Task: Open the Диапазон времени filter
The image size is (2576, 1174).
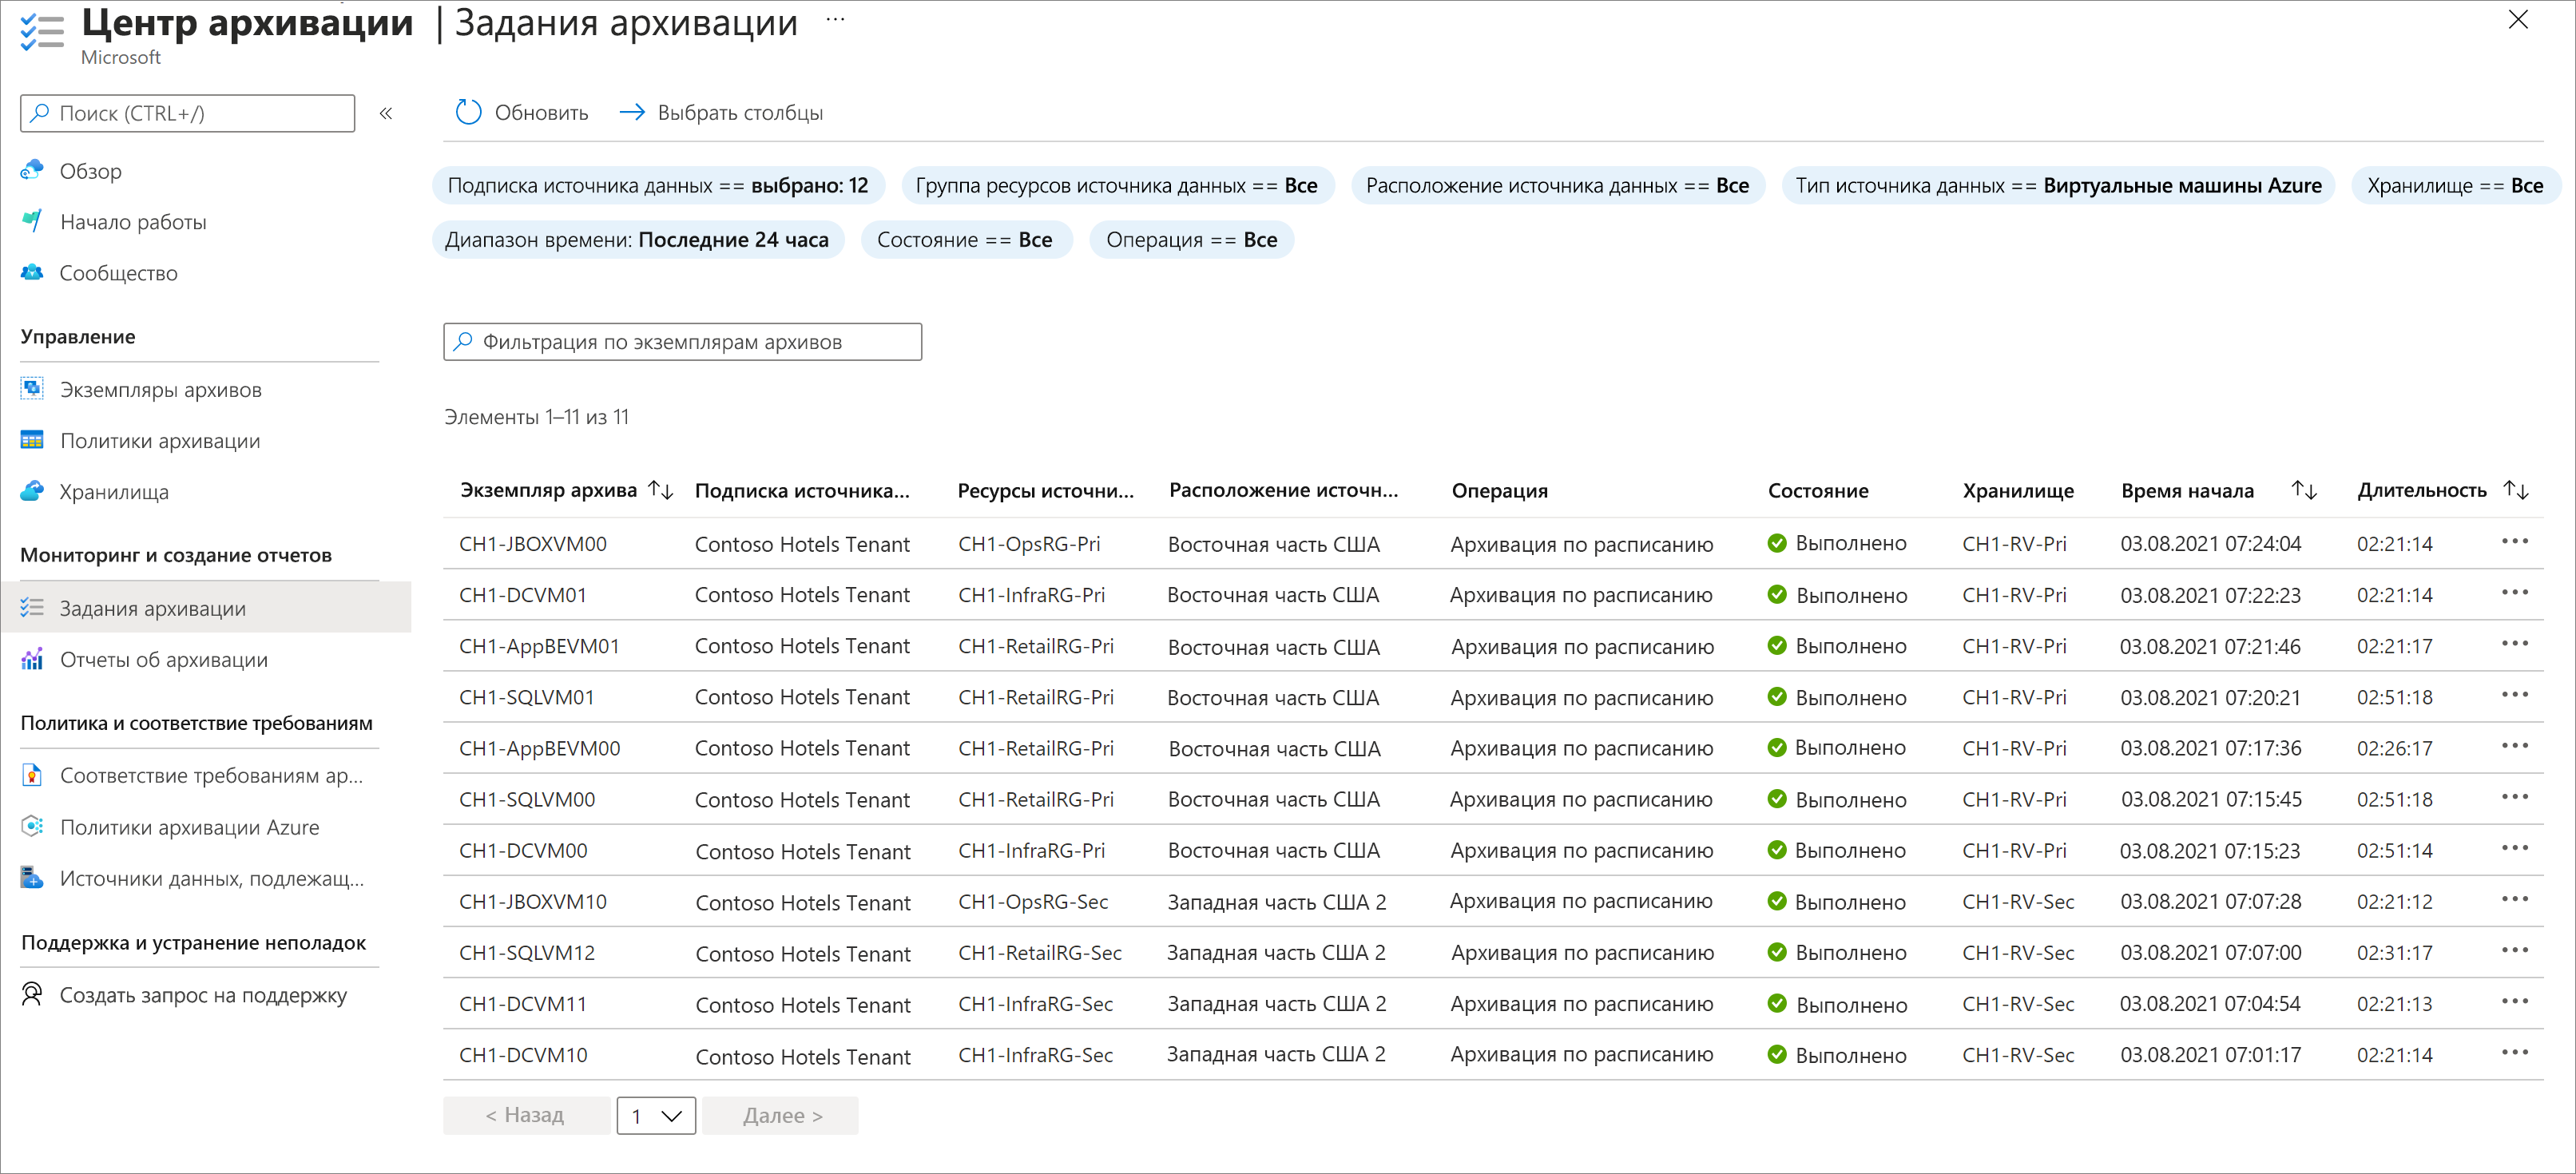Action: [638, 239]
